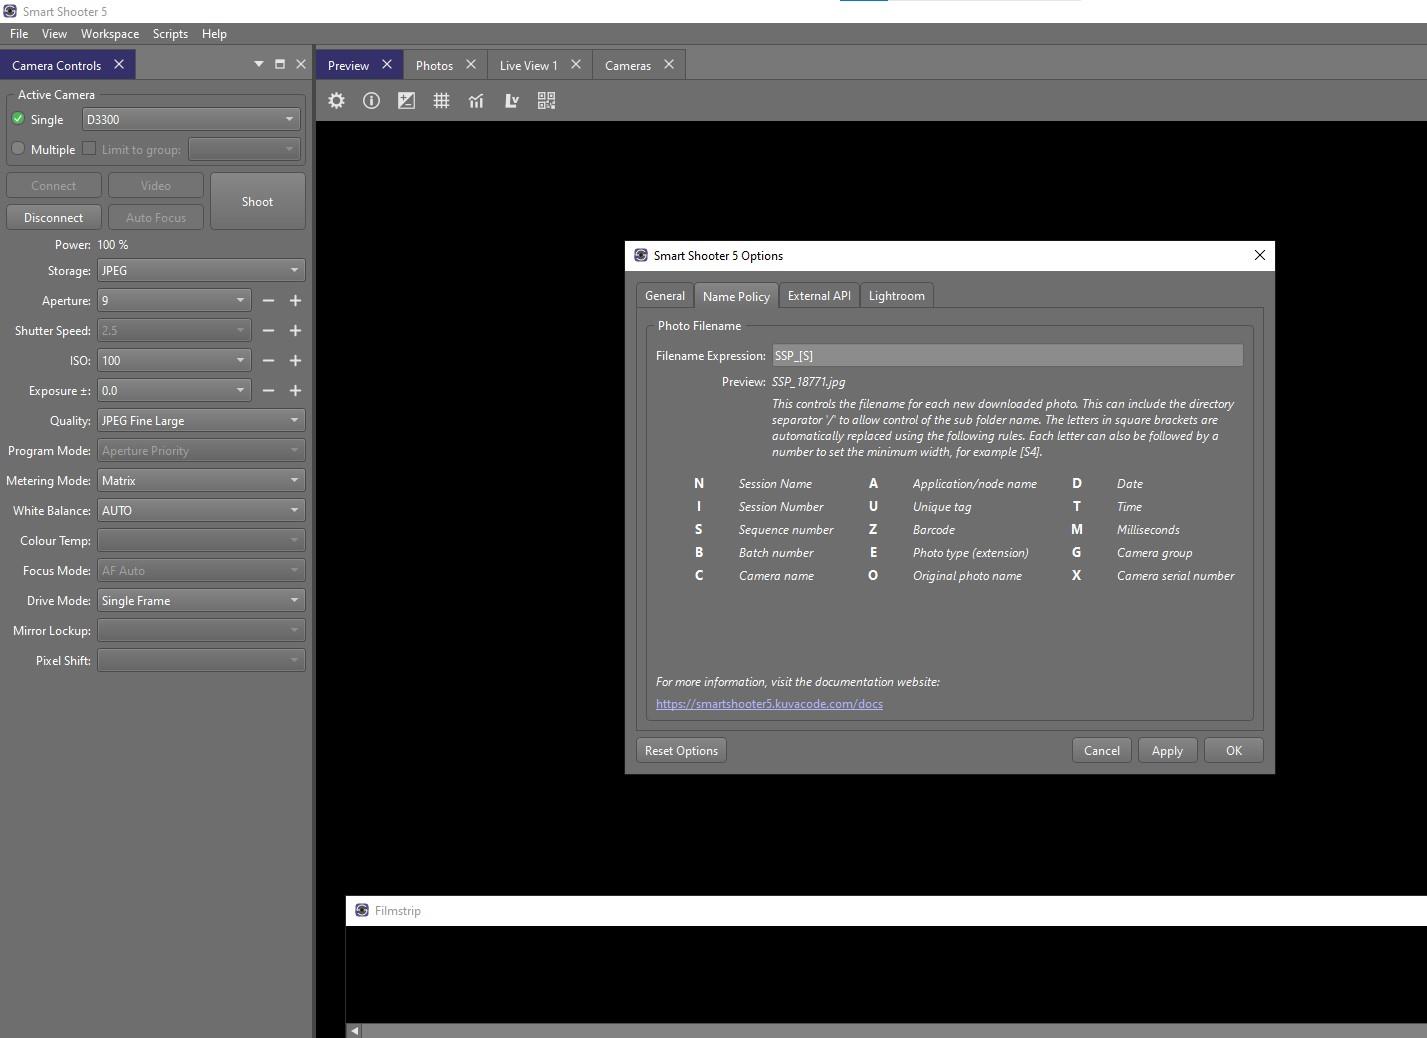This screenshot has height=1038, width=1427.
Task: Decrease Exposure compensation with minus button
Action: click(268, 391)
